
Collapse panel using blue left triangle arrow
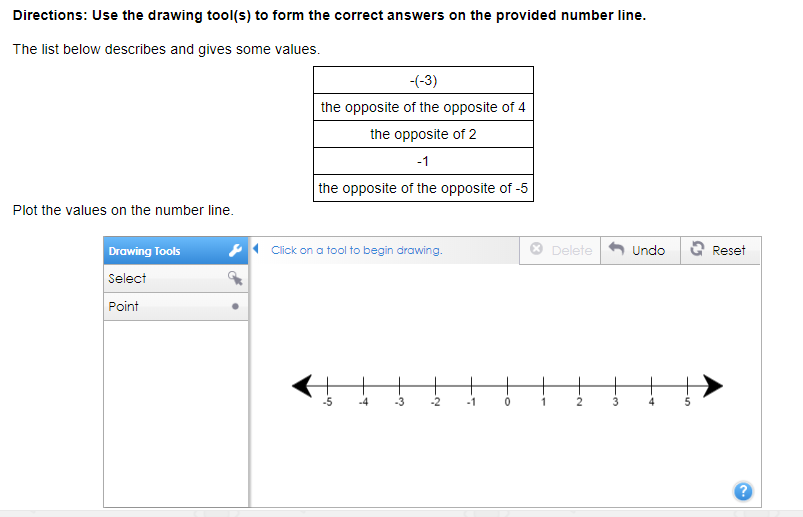click(256, 249)
